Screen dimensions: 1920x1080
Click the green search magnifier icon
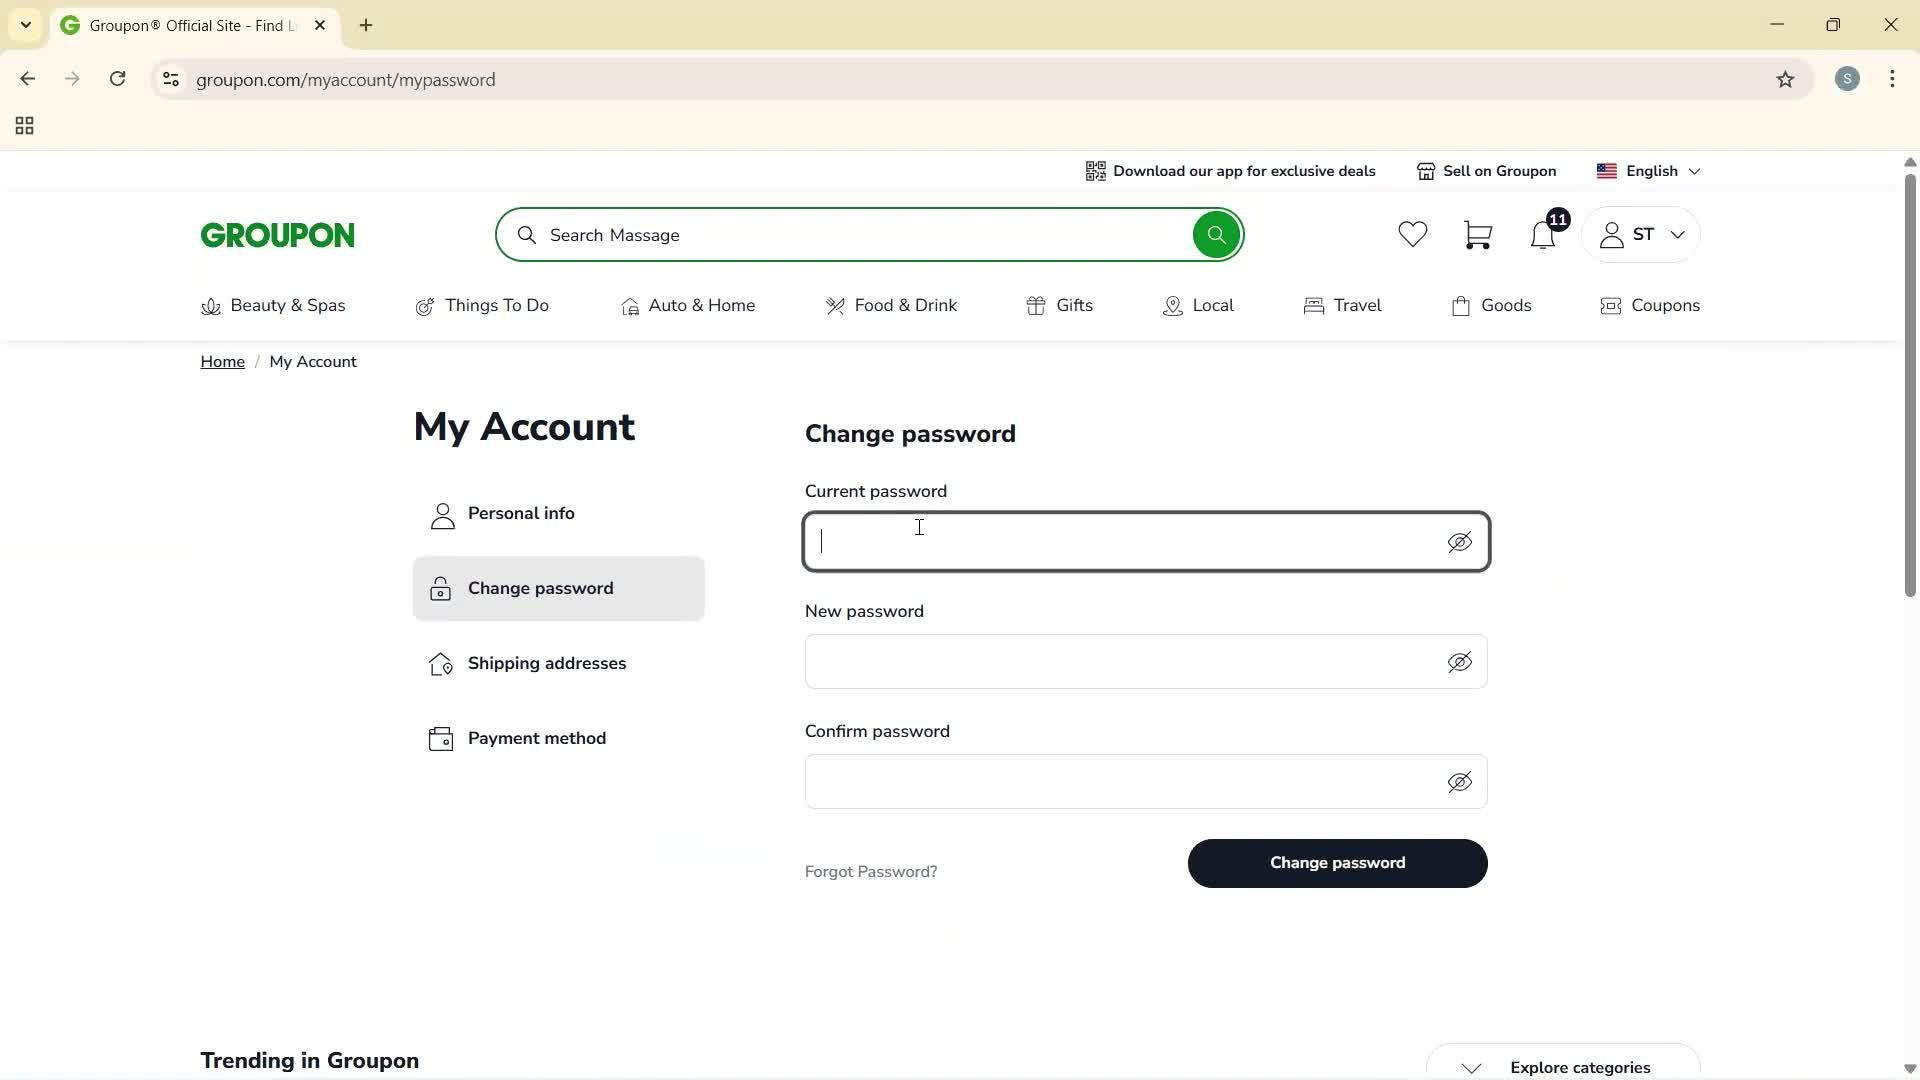pos(1215,234)
